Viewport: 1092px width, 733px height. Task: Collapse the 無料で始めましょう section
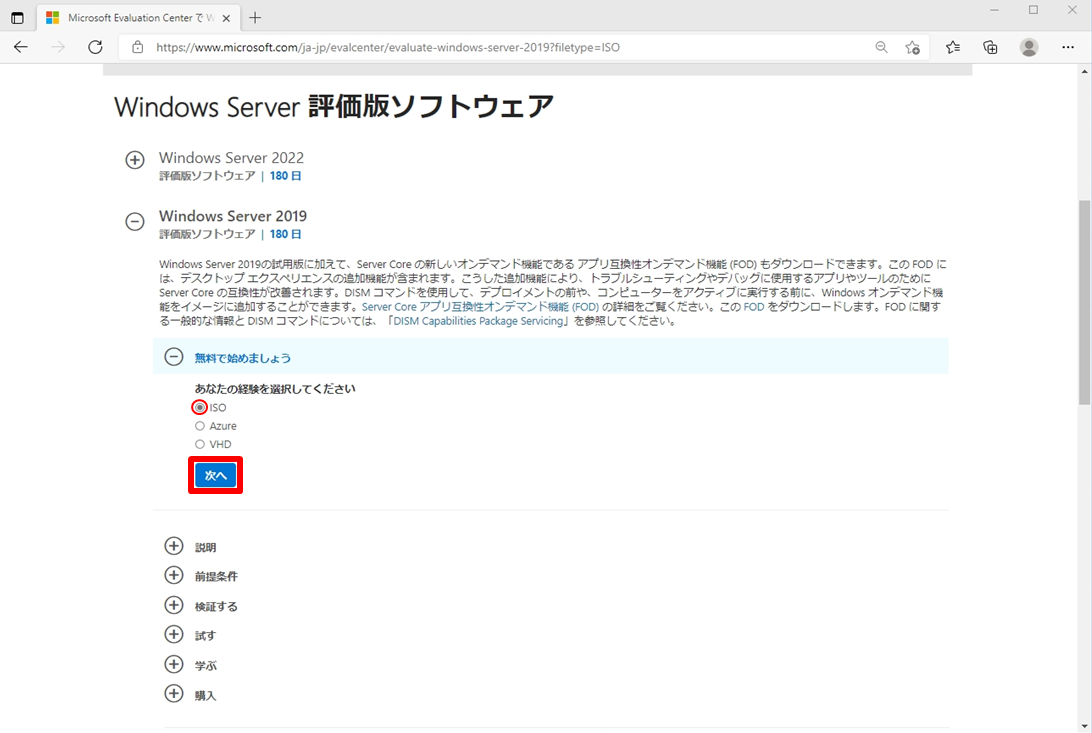pos(173,357)
